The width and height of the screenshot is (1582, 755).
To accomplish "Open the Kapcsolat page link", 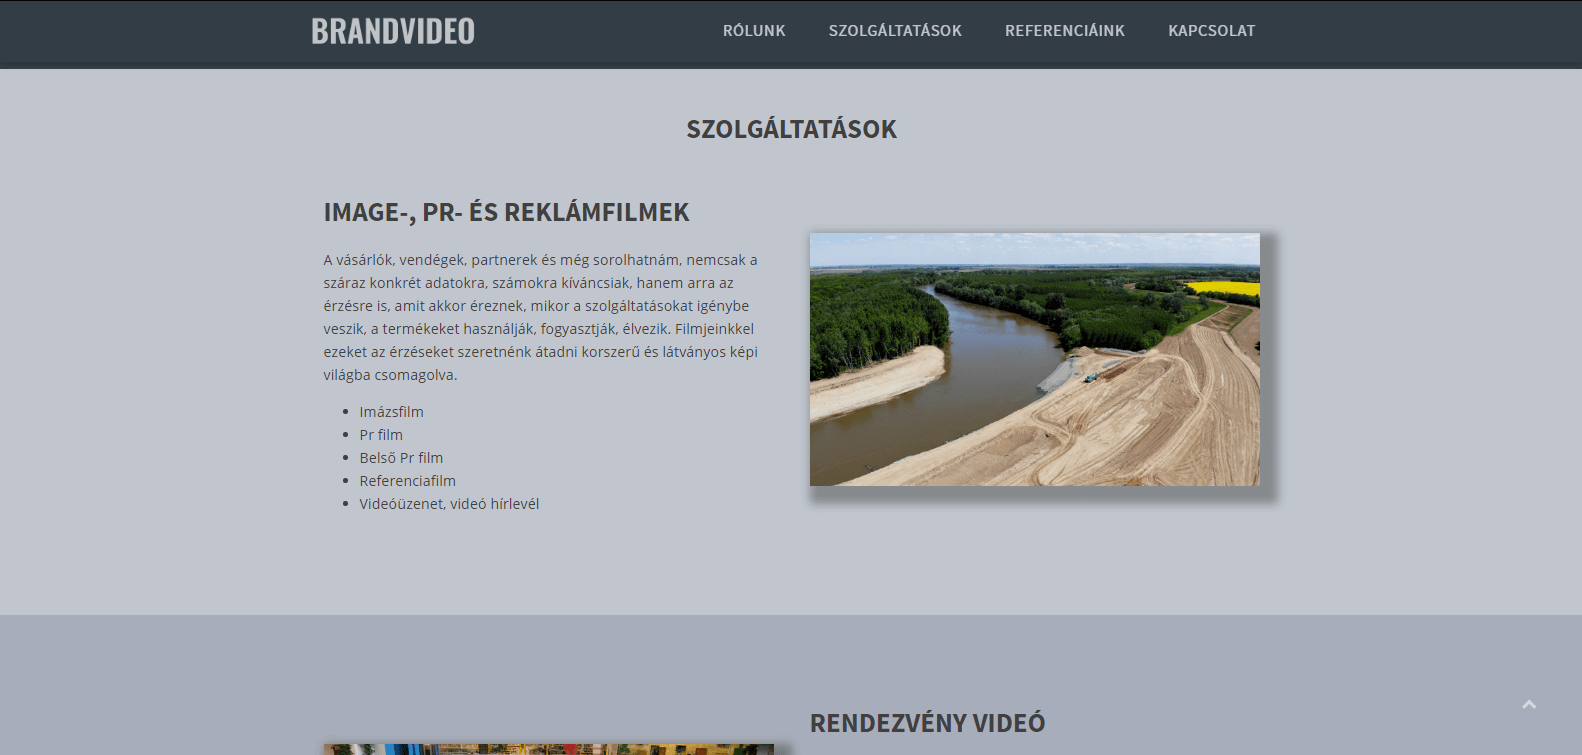I will pos(1211,31).
